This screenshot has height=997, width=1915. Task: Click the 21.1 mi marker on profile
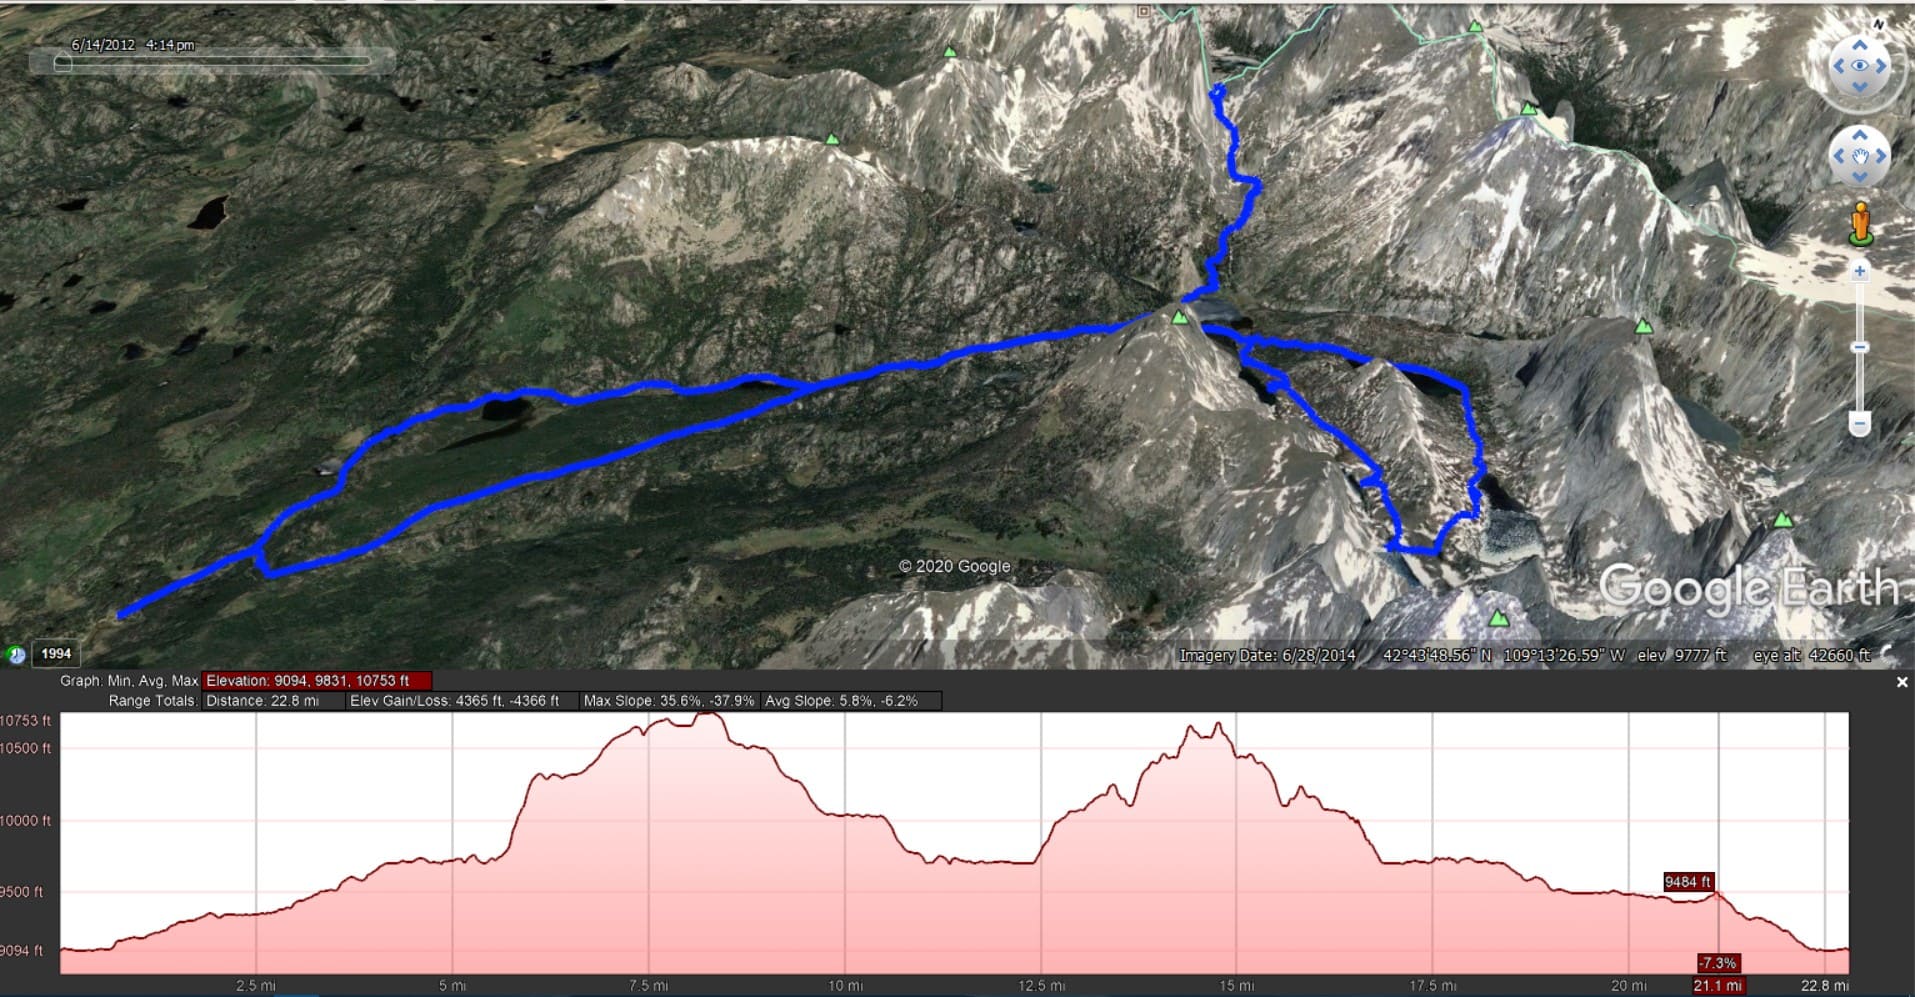click(x=1718, y=986)
